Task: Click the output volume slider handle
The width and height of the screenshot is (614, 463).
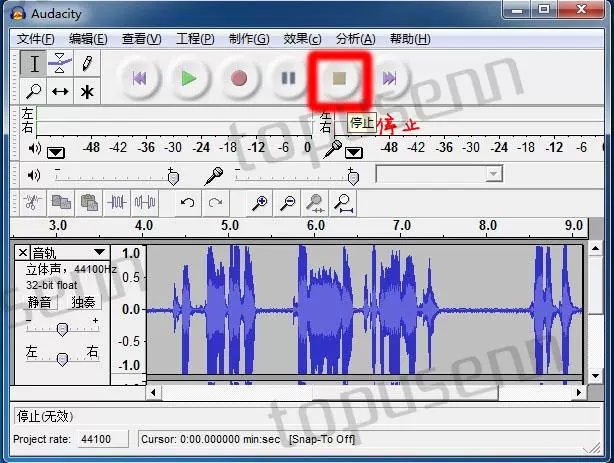Action: (x=173, y=178)
